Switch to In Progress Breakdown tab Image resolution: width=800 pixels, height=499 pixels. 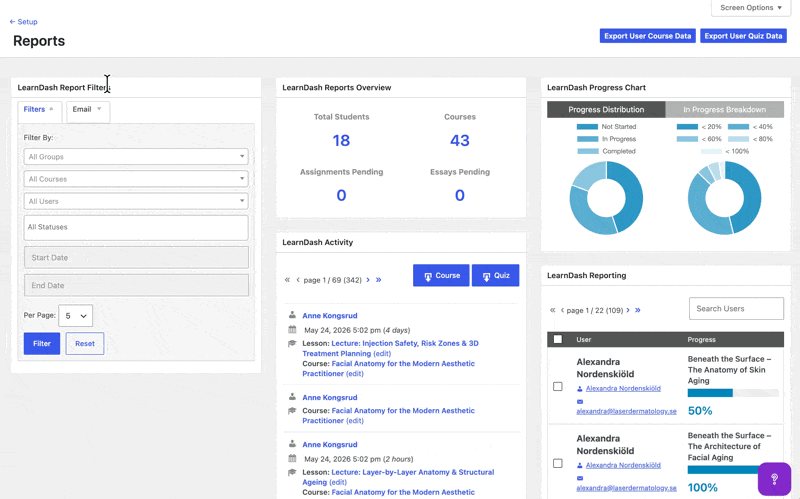tap(724, 109)
